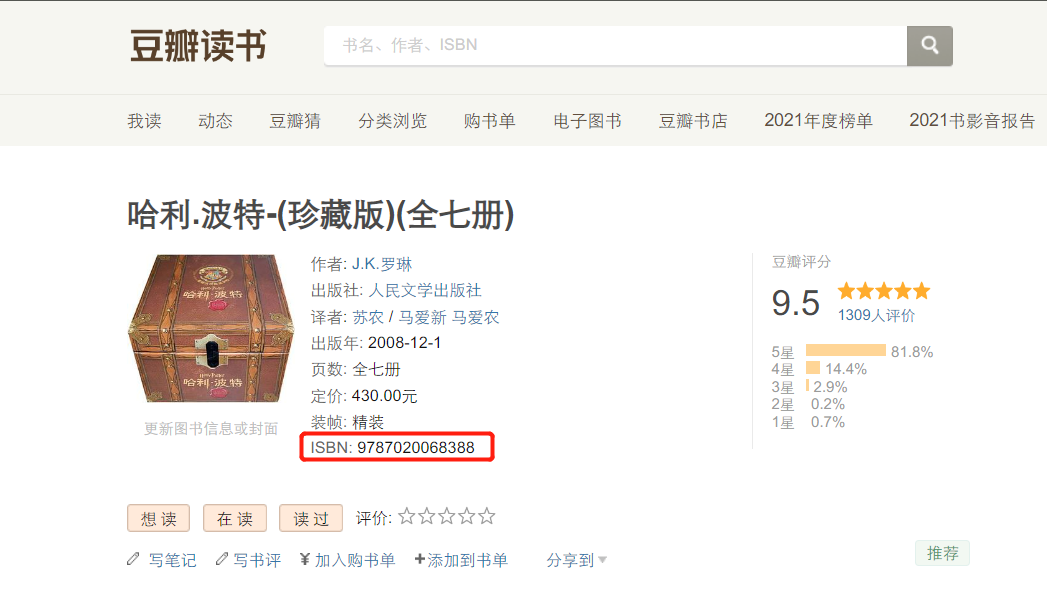Click the 写书评 link
The image size is (1047, 603).
point(257,560)
